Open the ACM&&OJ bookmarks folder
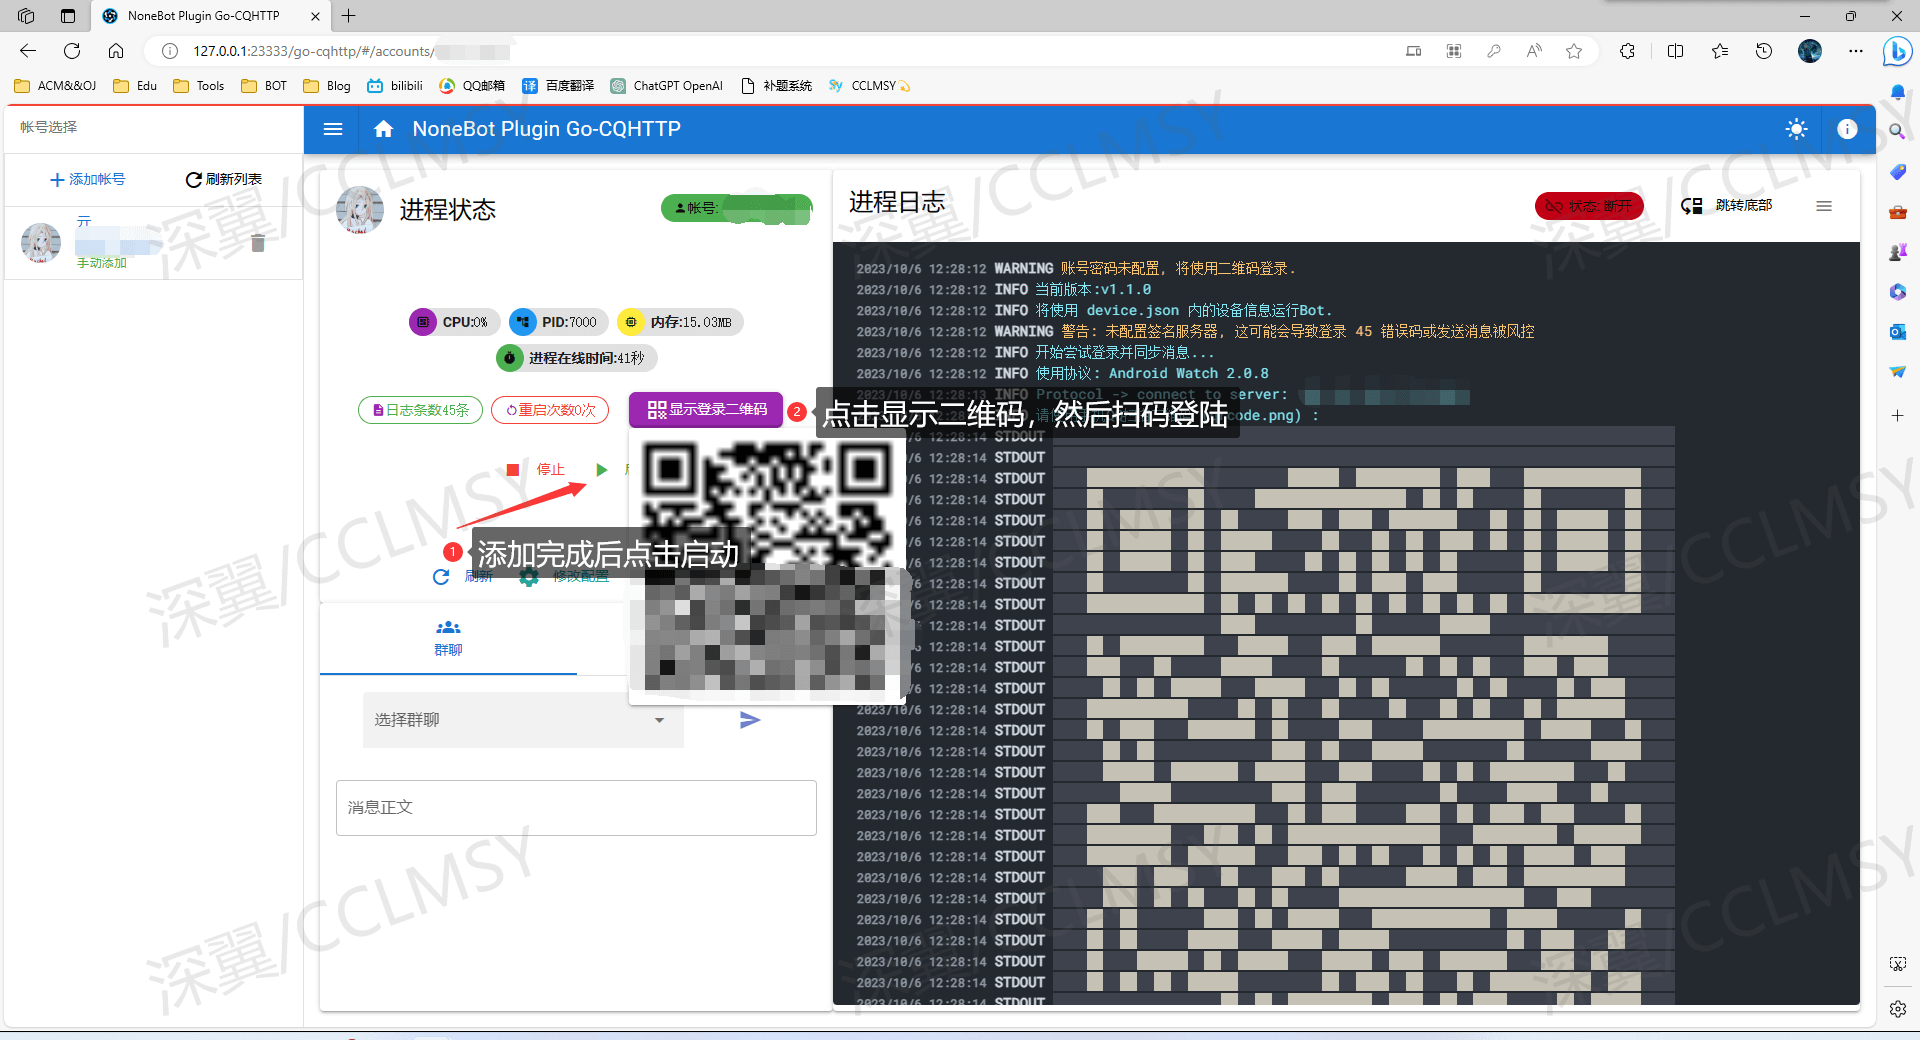The width and height of the screenshot is (1920, 1040). pyautogui.click(x=55, y=86)
